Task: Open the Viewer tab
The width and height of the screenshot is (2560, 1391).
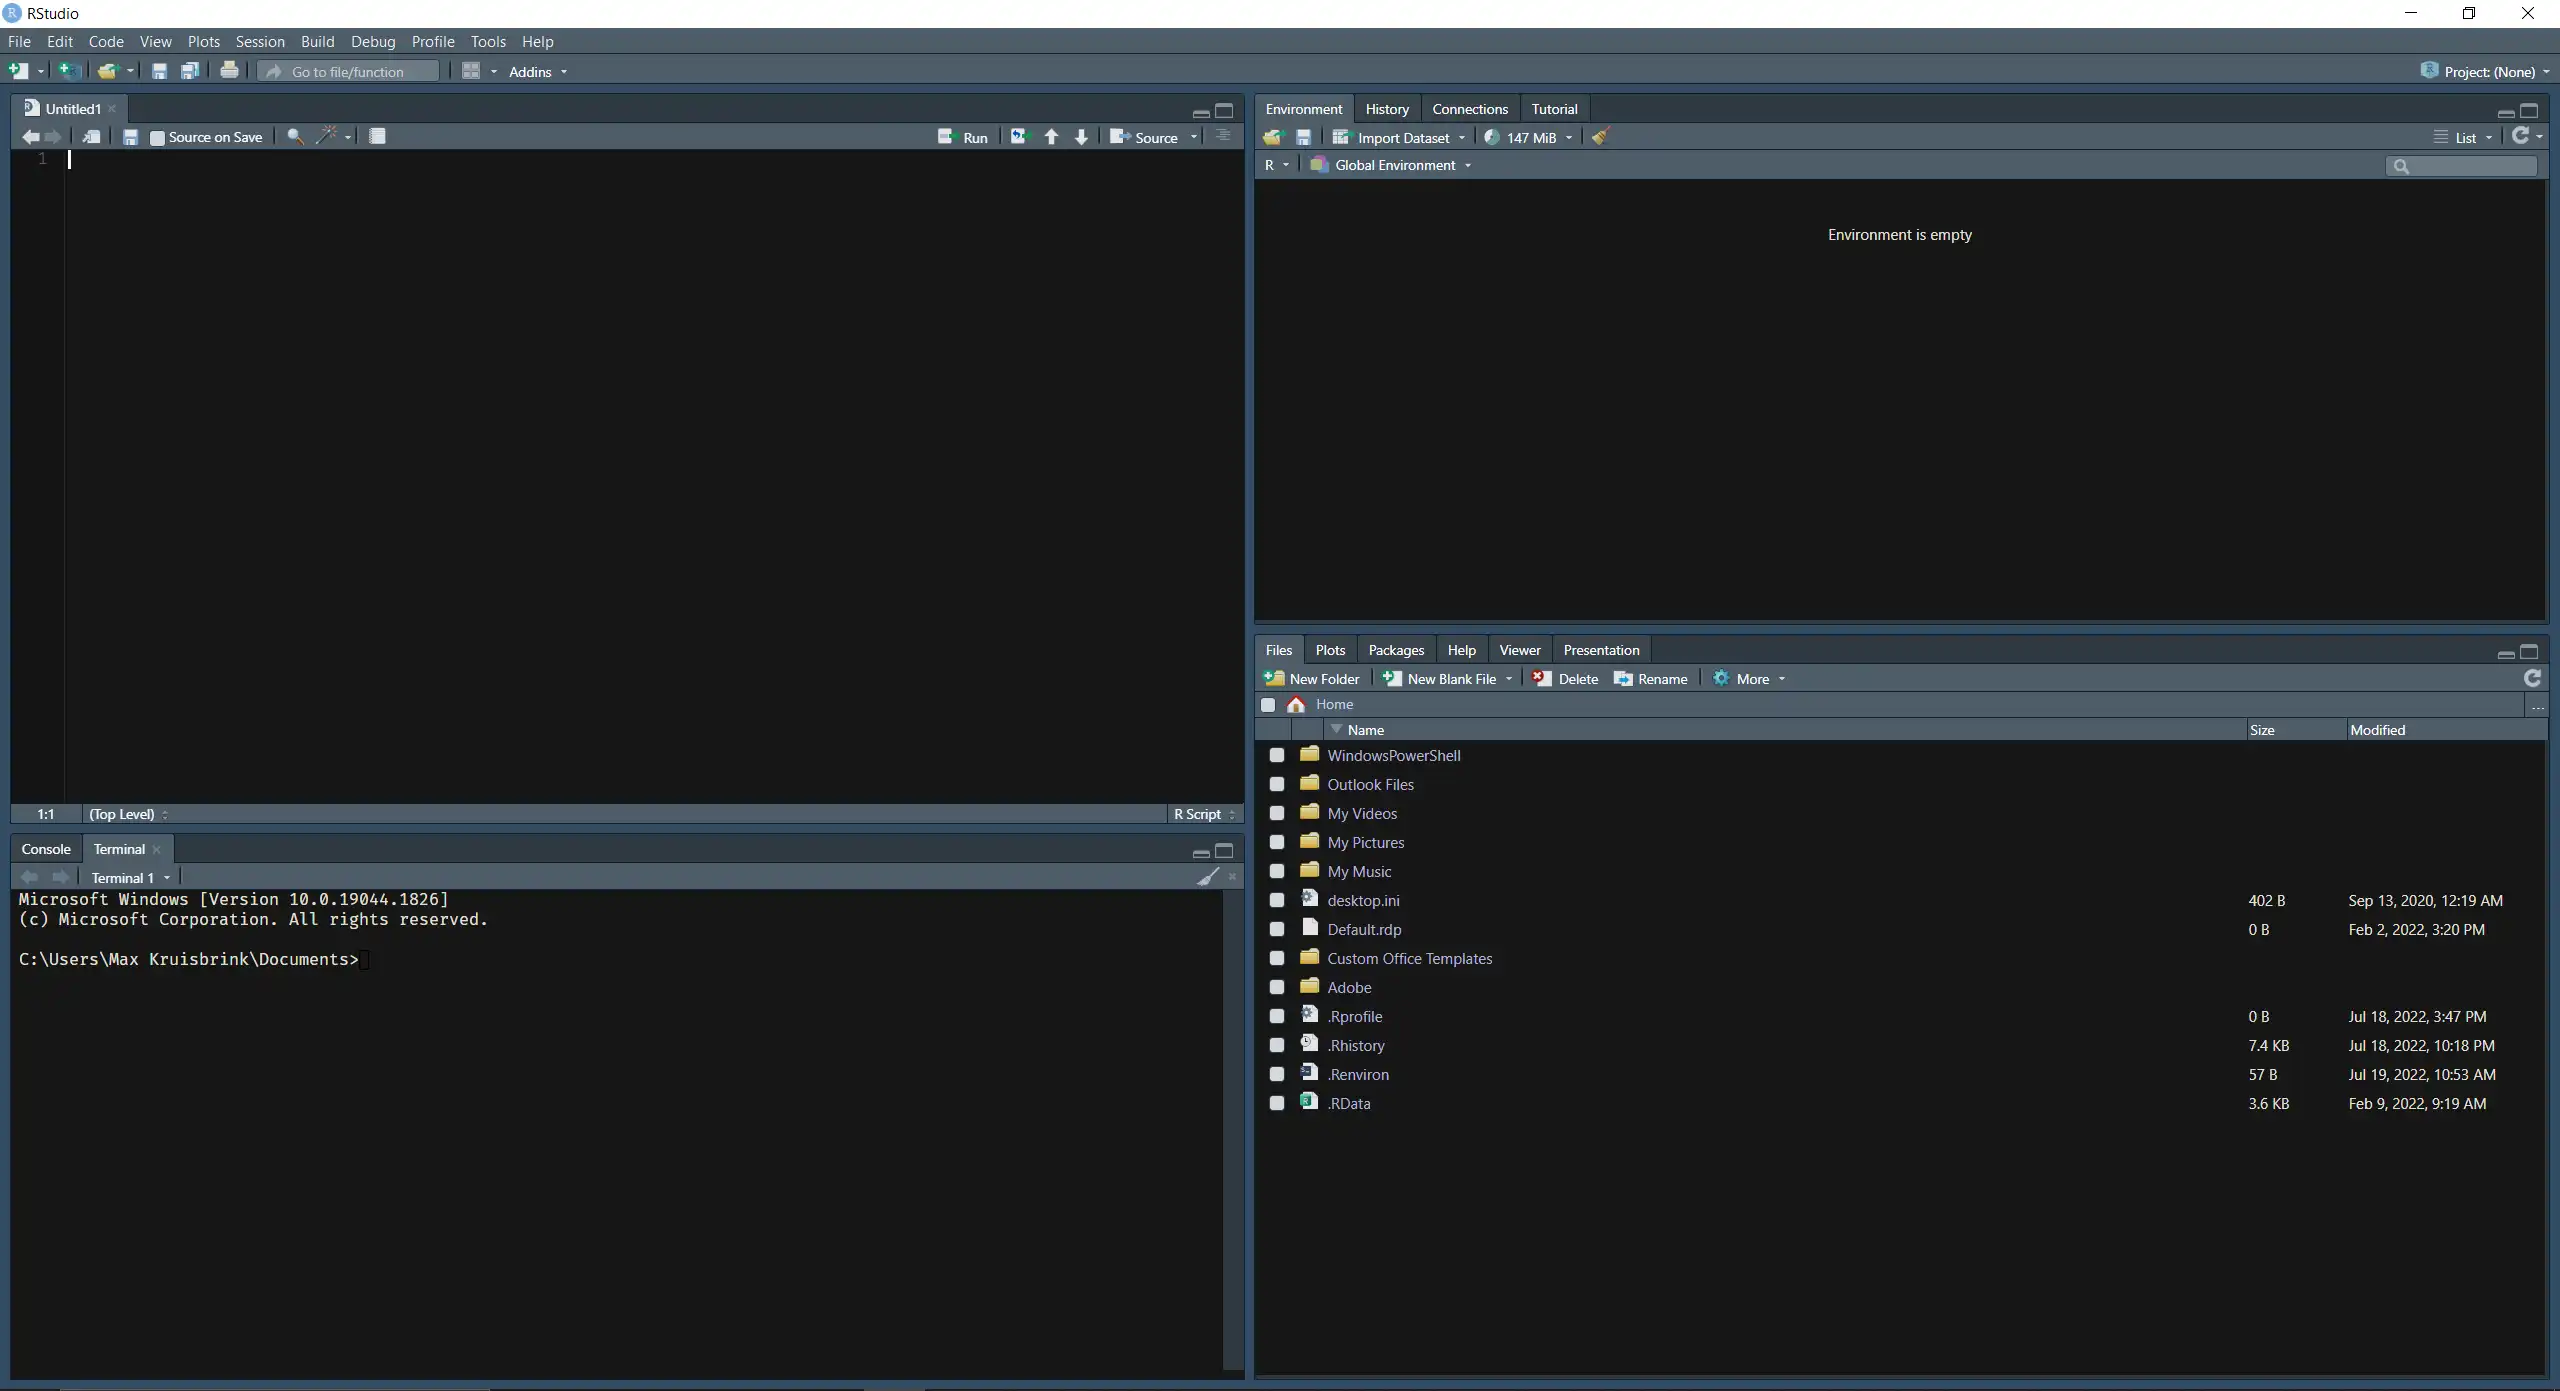Action: pos(1520,650)
